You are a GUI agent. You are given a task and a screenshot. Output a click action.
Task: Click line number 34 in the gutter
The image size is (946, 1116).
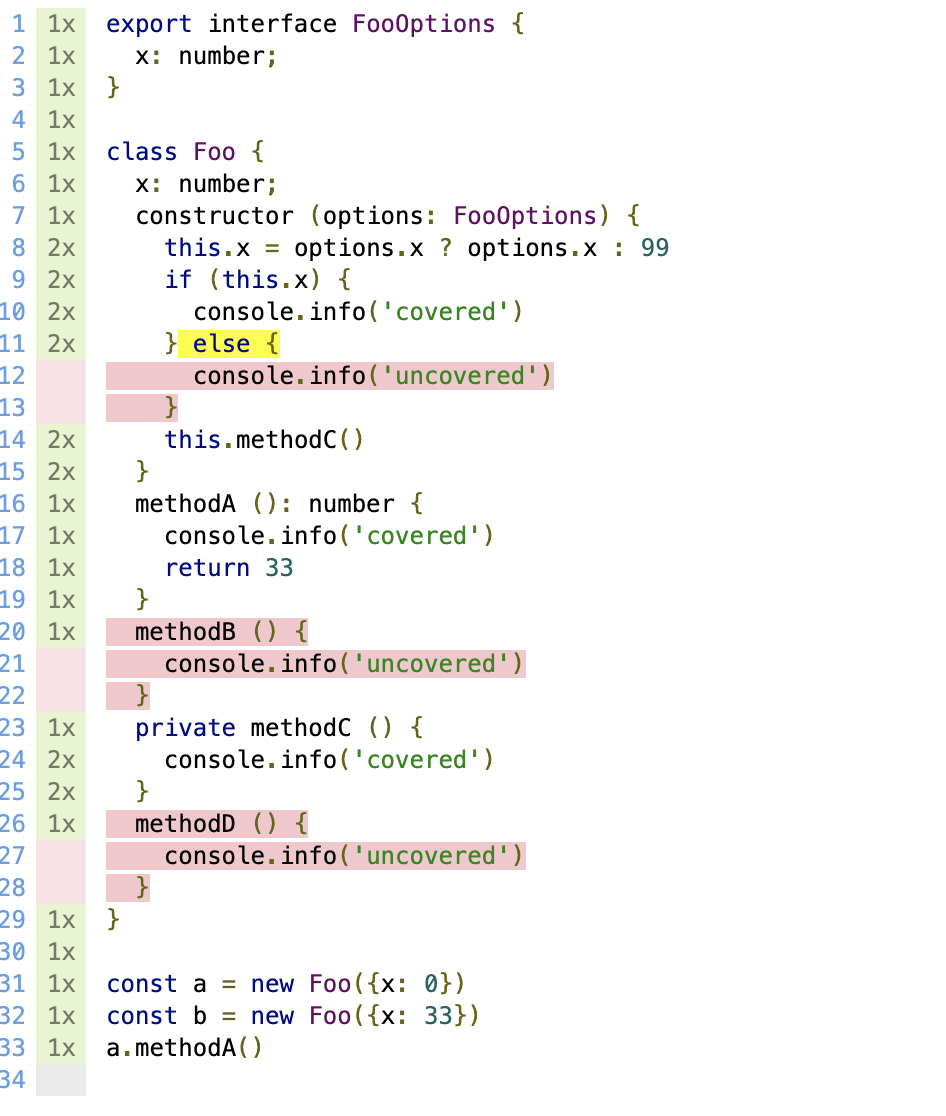point(13,1080)
